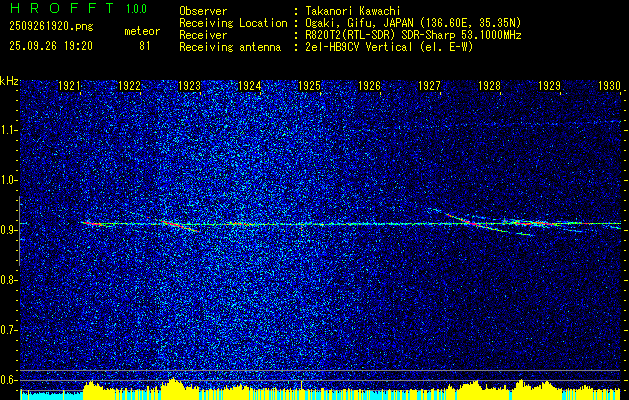
Task: Click the 1929 time marker
Action: (550, 85)
